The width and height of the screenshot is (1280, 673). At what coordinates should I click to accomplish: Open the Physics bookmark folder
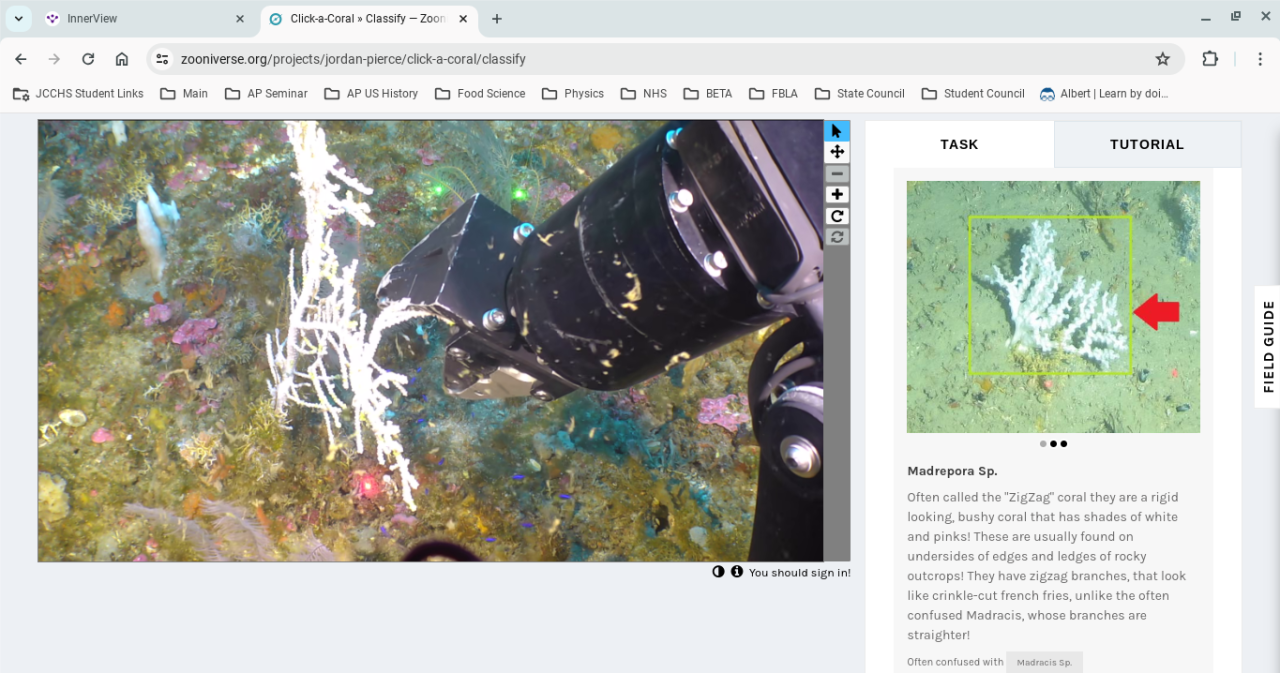coord(573,93)
